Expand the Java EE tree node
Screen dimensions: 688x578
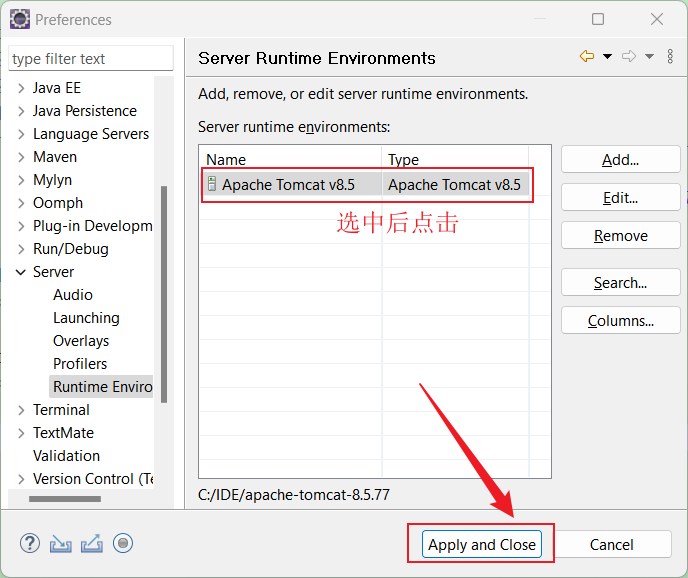21,88
